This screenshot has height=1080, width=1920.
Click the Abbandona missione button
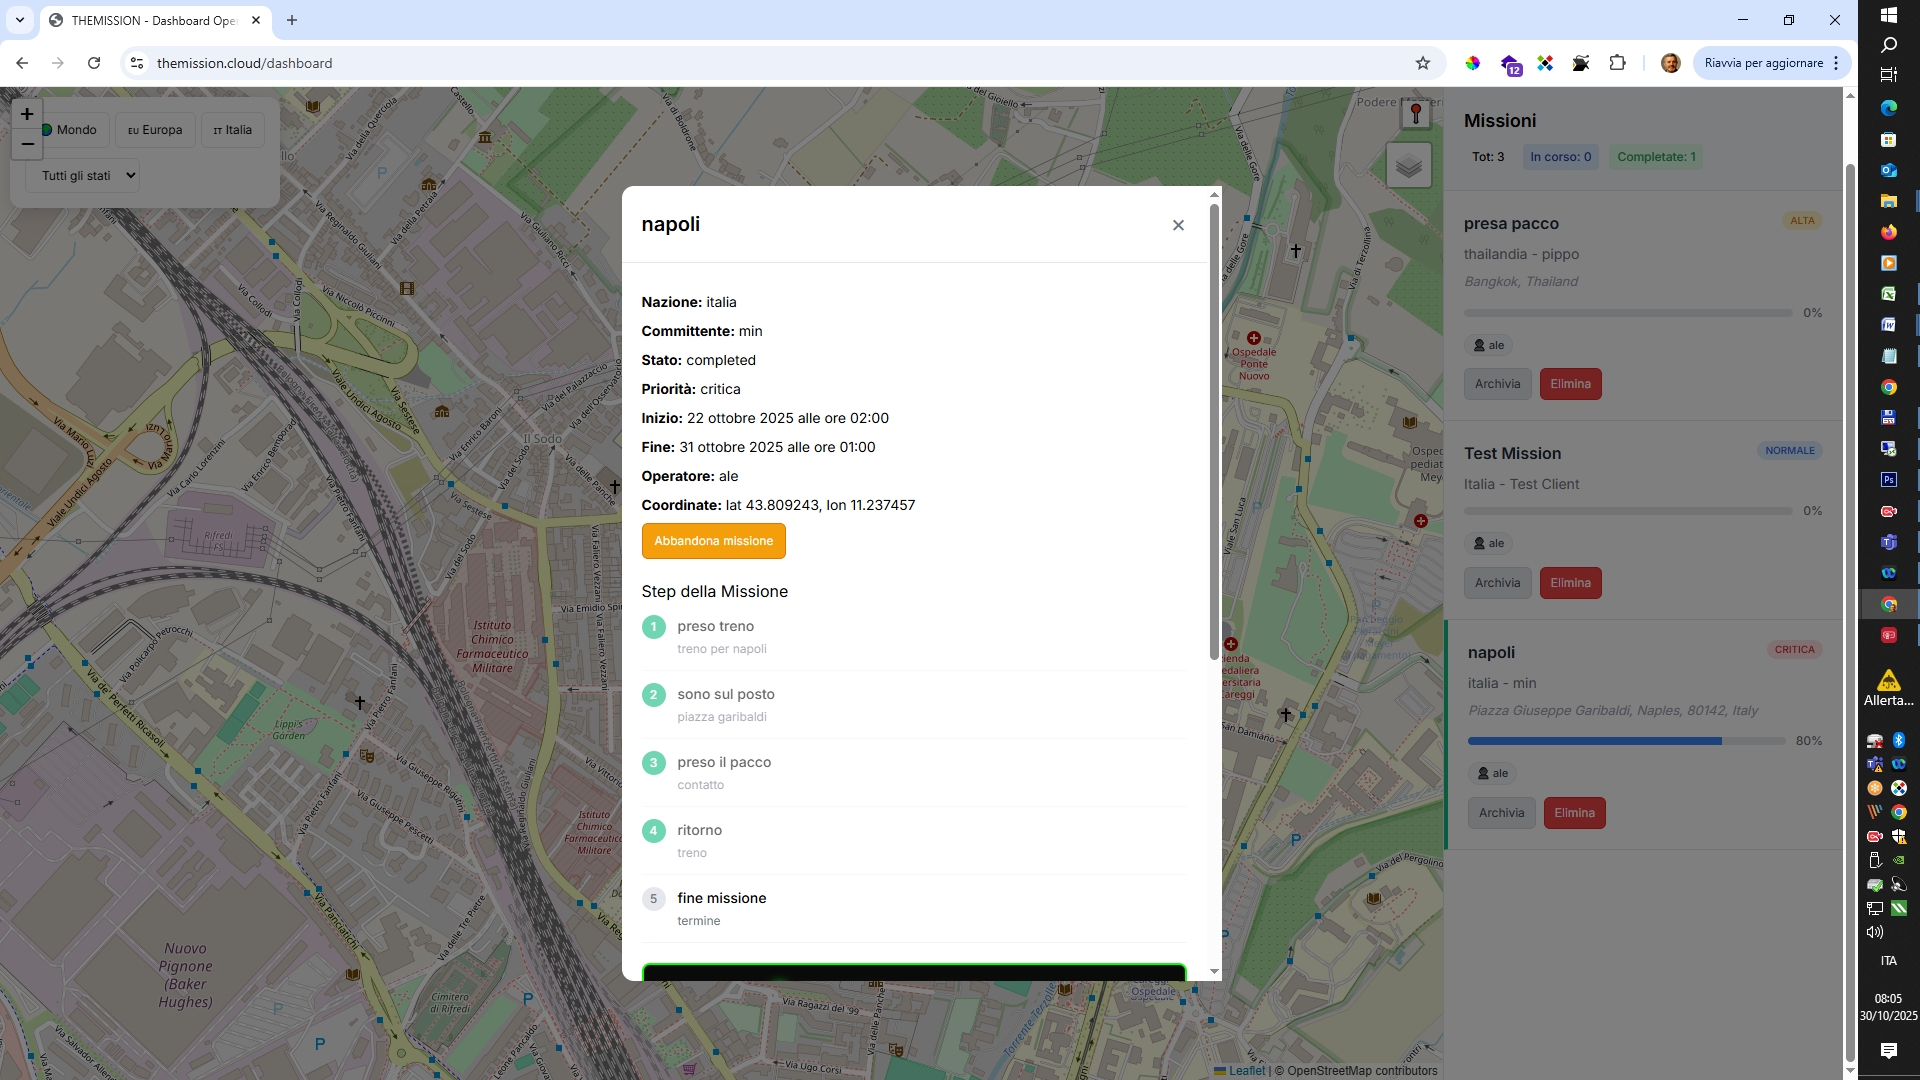pos(713,541)
